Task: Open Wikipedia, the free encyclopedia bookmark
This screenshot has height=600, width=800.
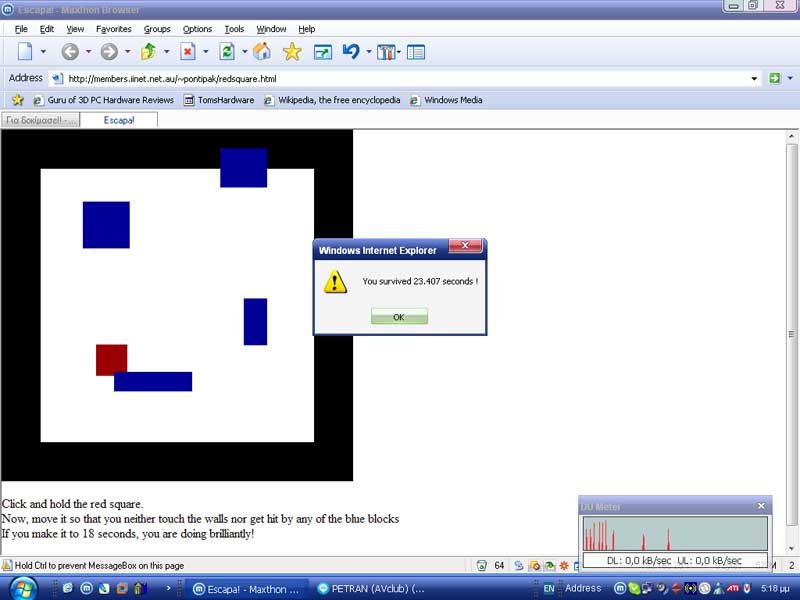Action: tap(332, 100)
